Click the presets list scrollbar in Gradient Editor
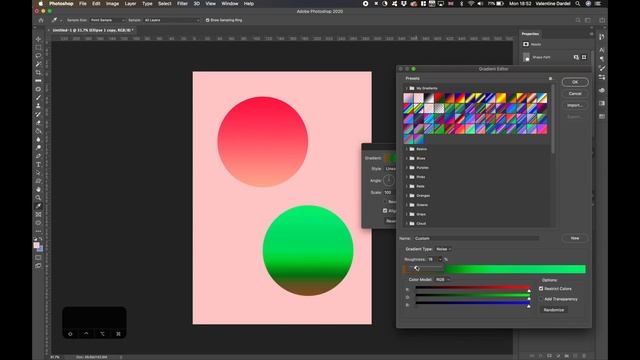 [553, 119]
